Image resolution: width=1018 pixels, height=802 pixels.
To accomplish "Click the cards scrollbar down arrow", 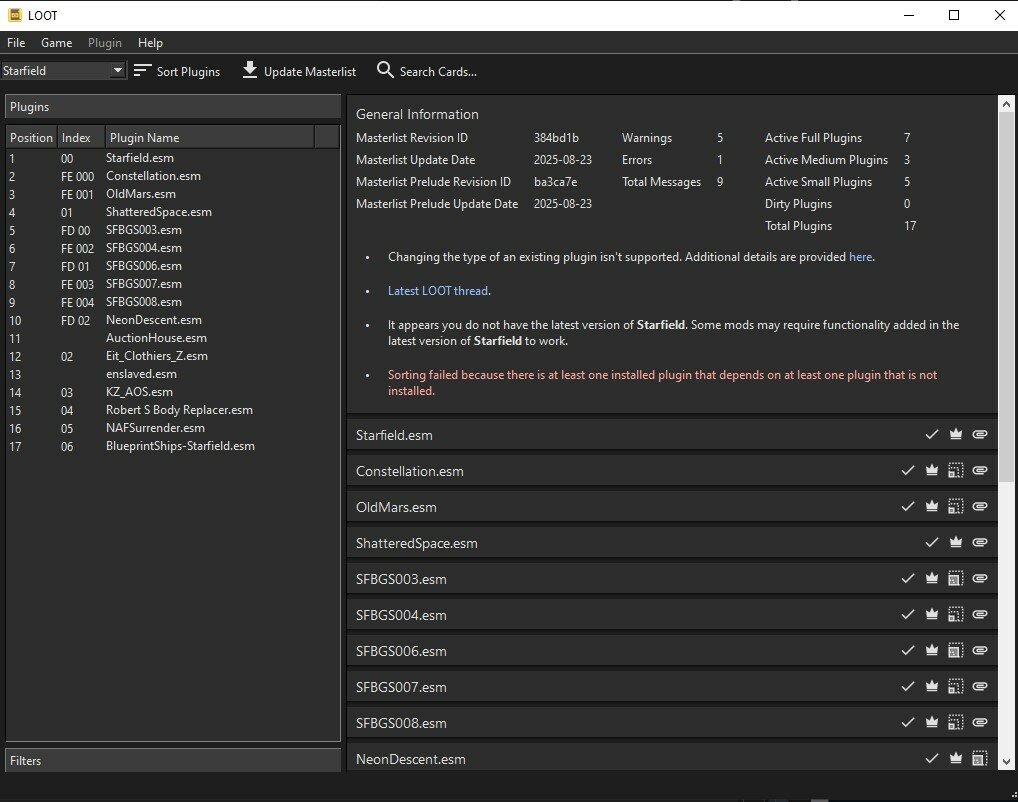I will coord(1006,762).
